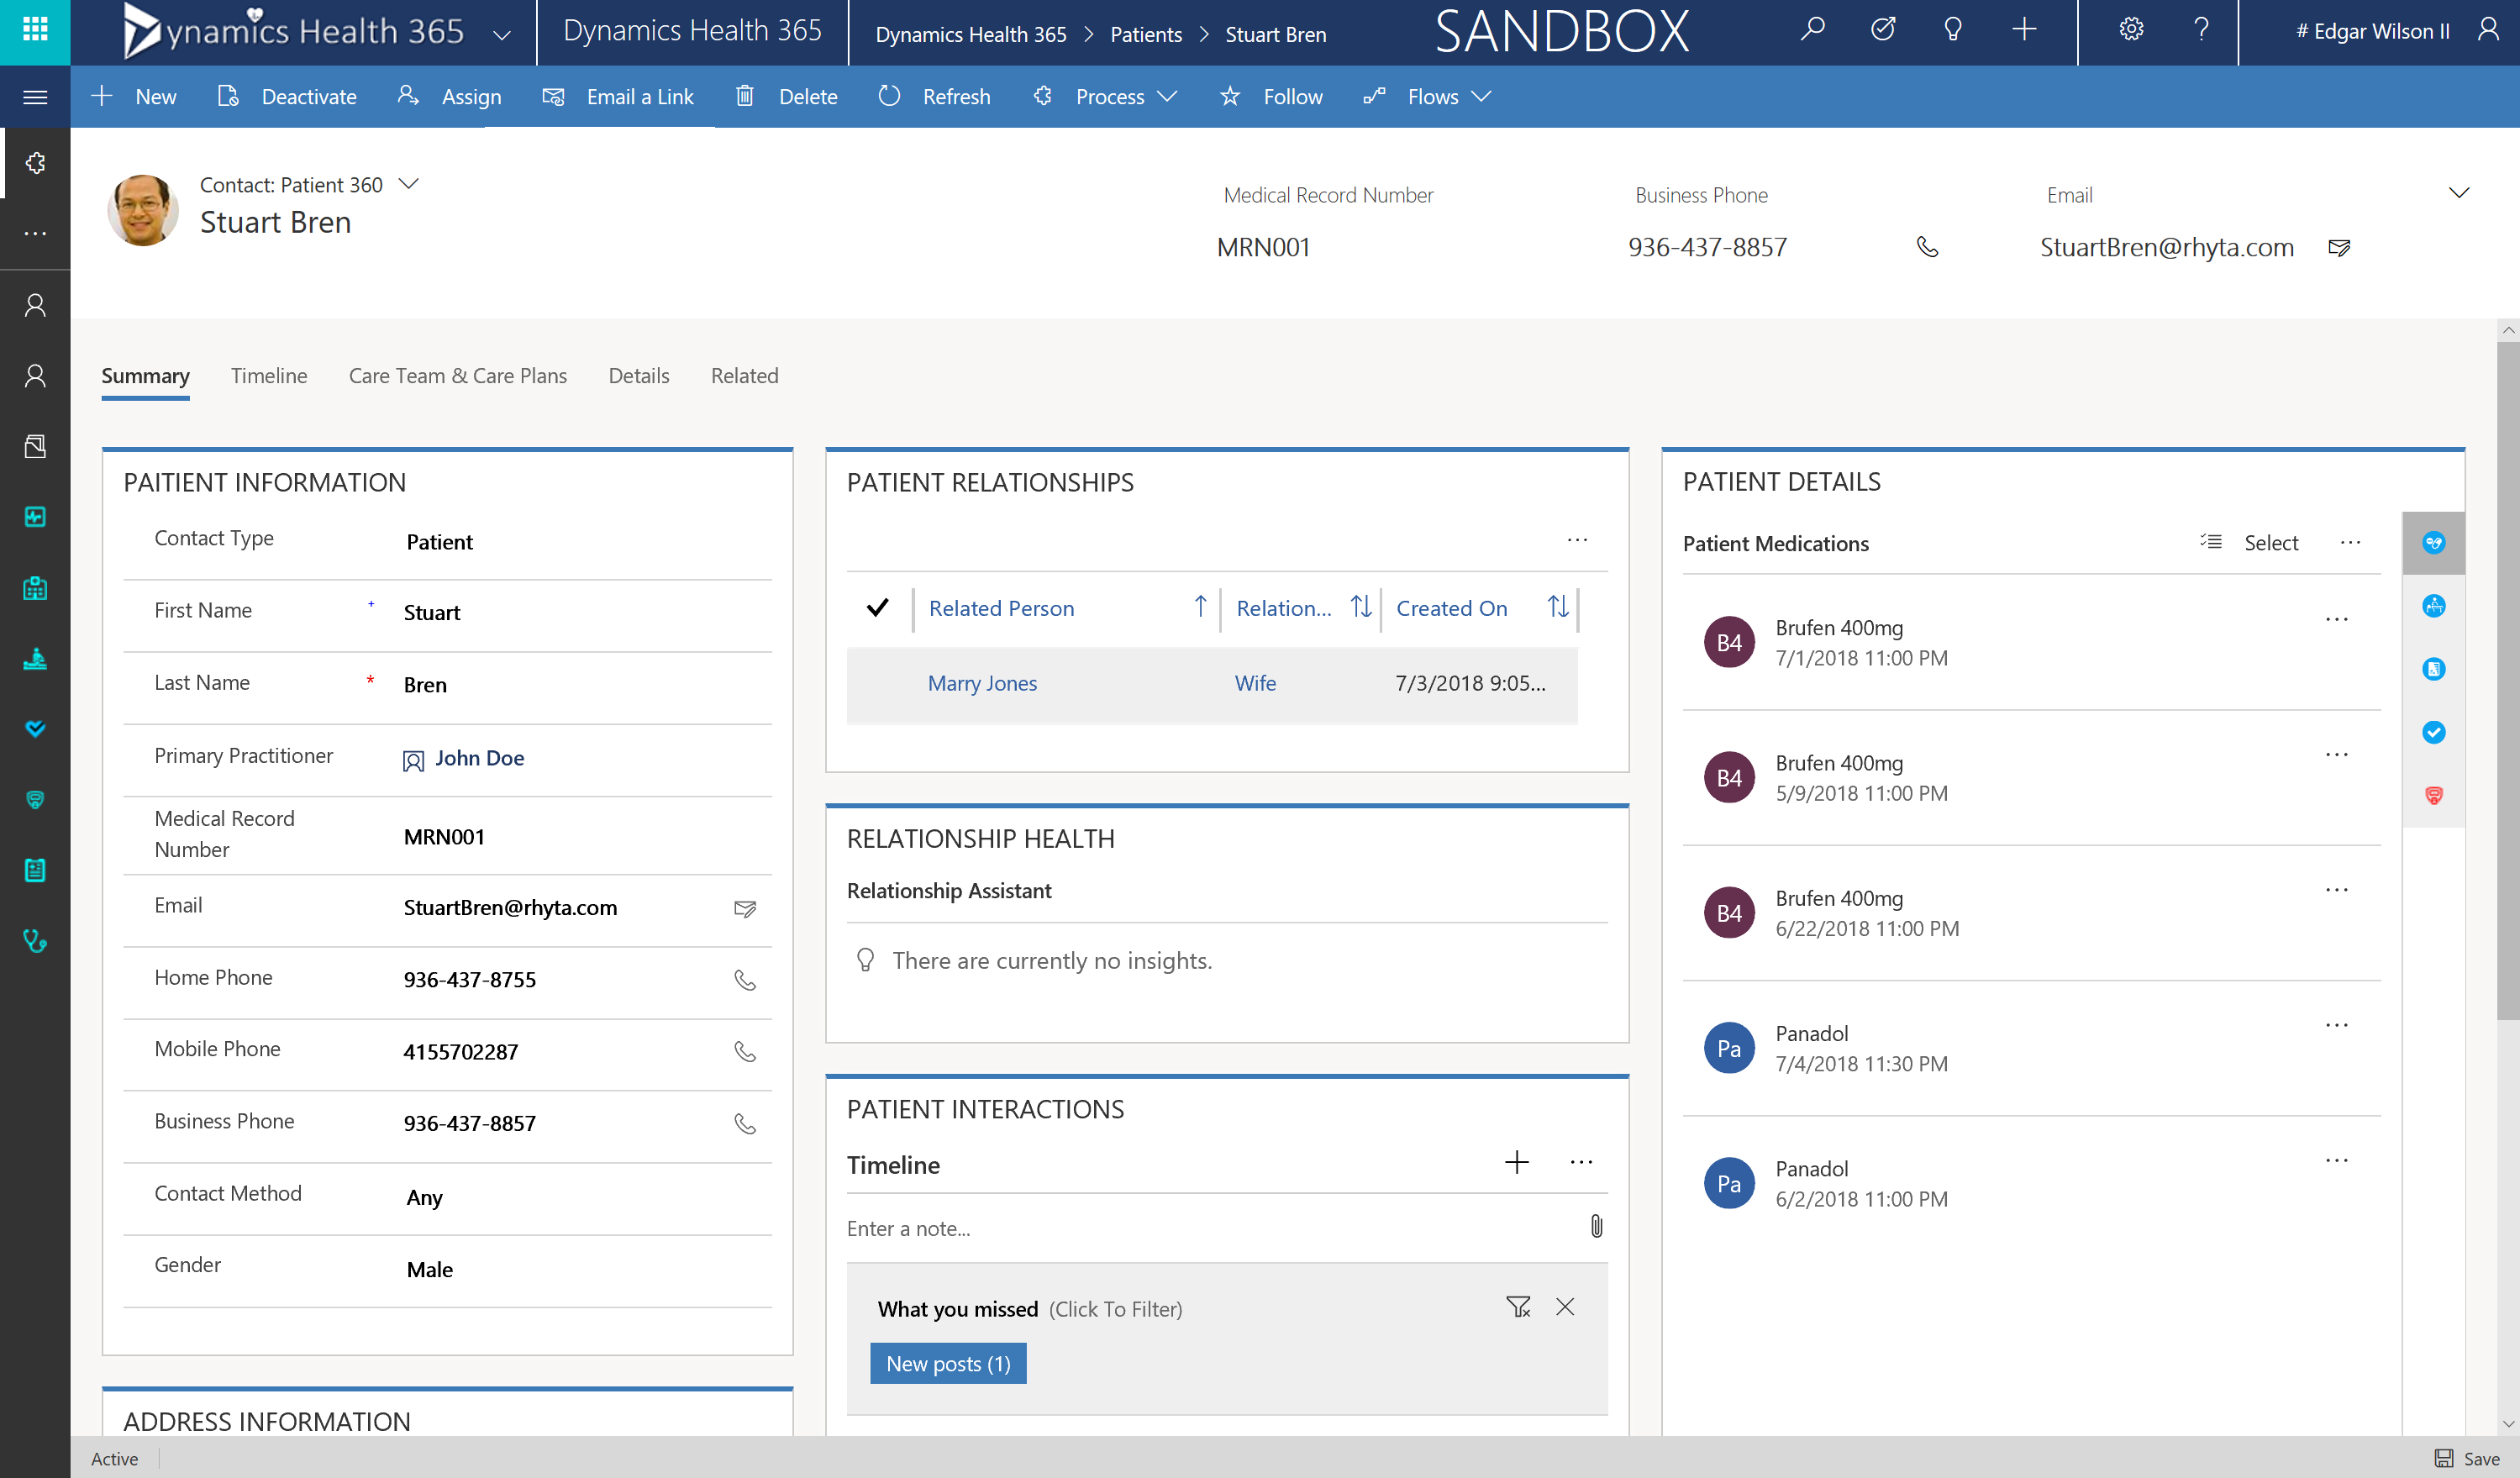This screenshot has width=2520, height=1478.
Task: Click the stethoscope icon in the left sidebar
Action: point(35,940)
